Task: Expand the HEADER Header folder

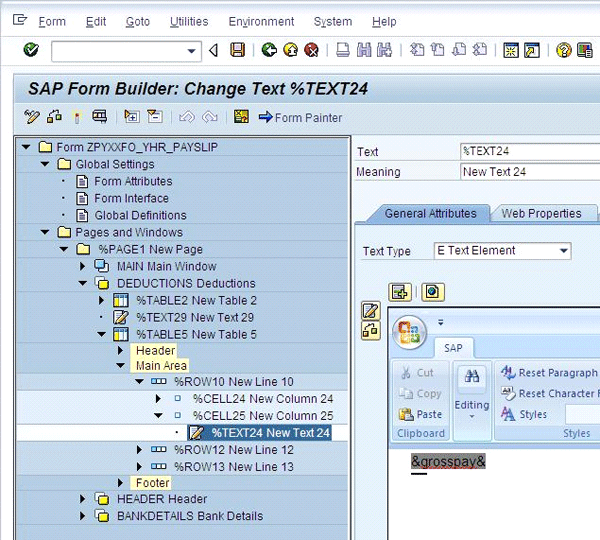Action: (83, 499)
